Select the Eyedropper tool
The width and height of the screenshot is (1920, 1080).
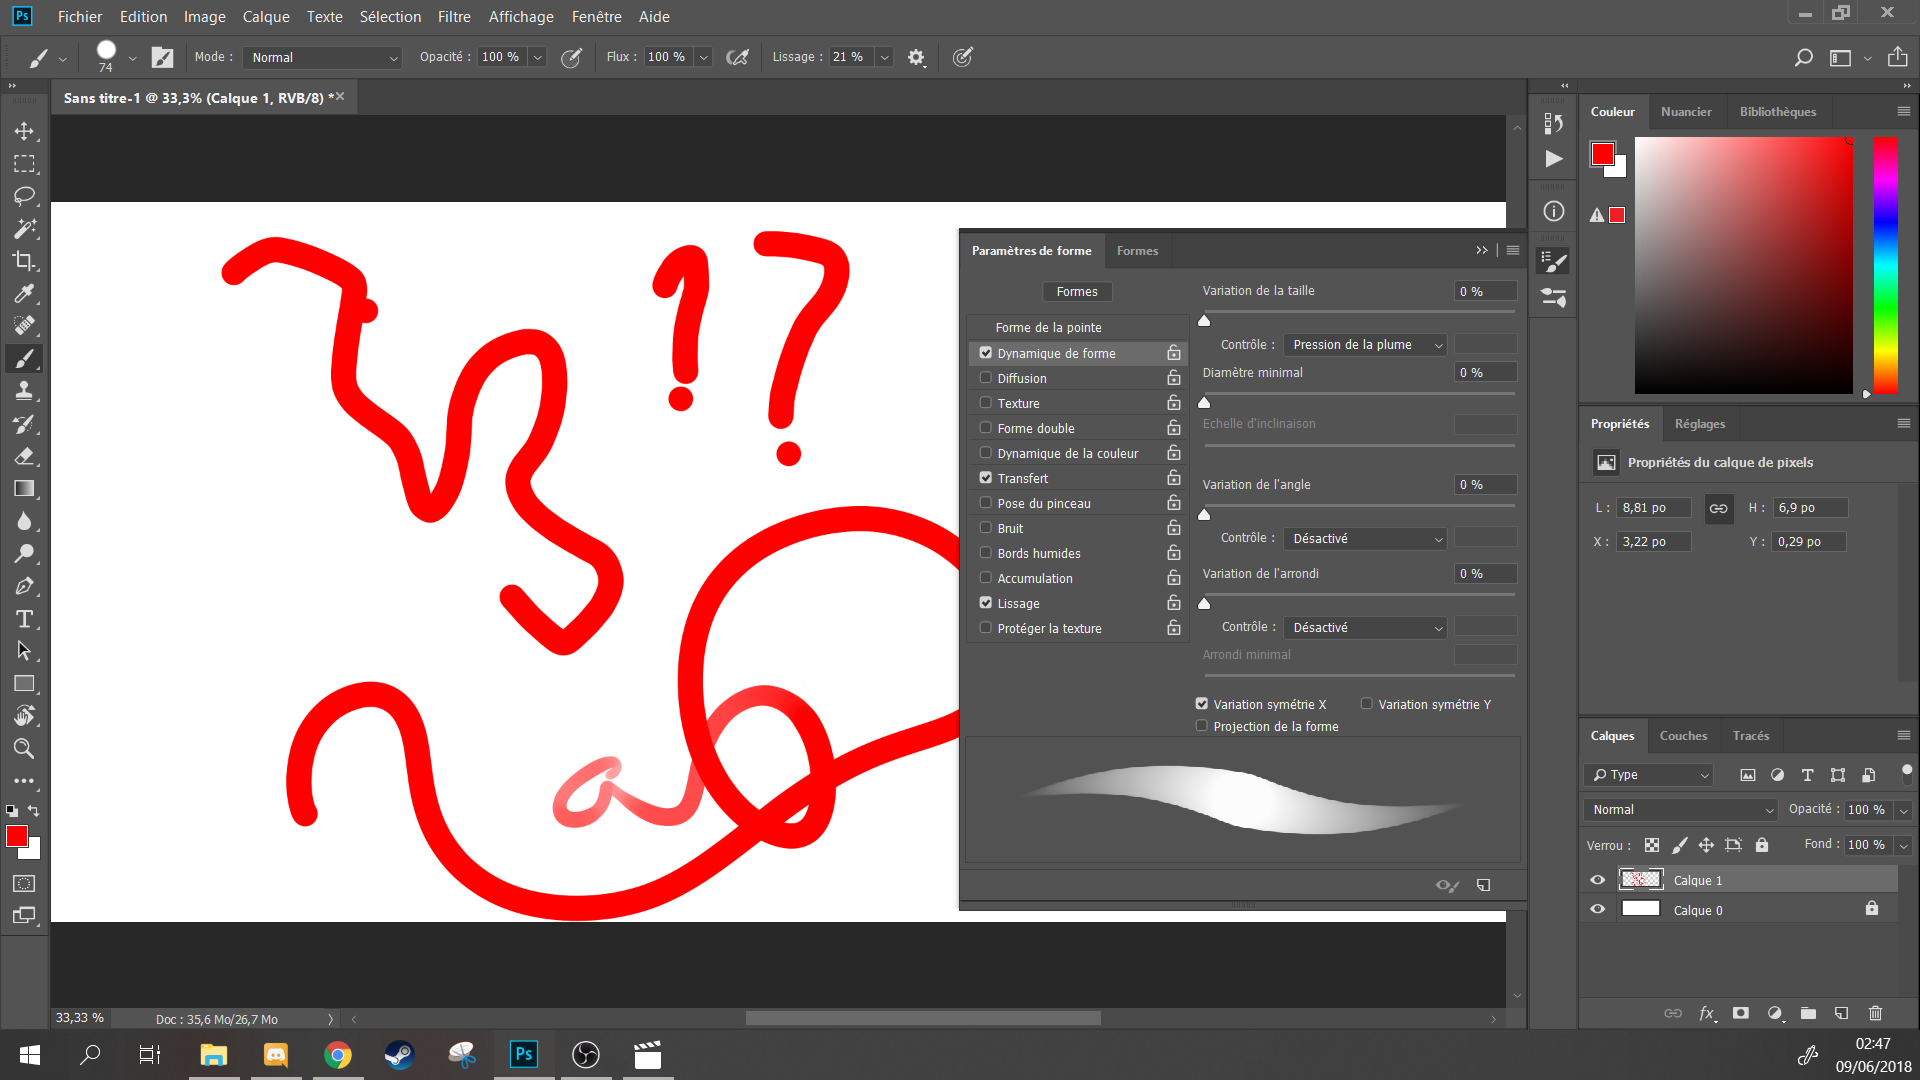25,294
